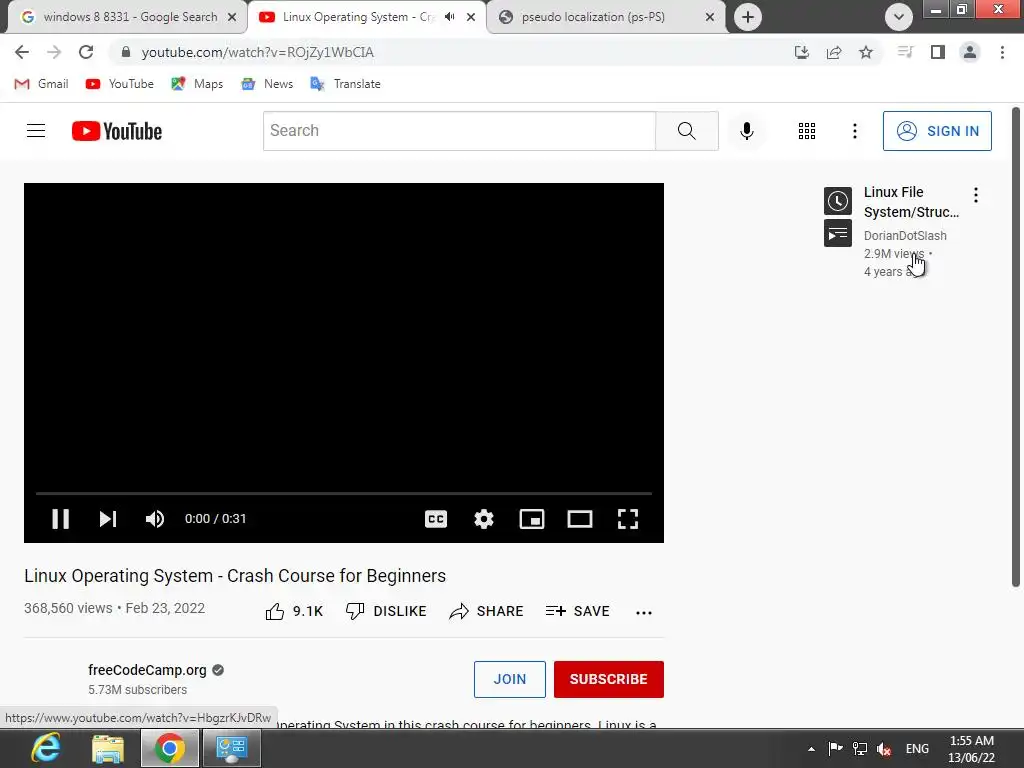Open YouTube apps grid
Viewport: 1024px width, 768px height.
[x=807, y=131]
